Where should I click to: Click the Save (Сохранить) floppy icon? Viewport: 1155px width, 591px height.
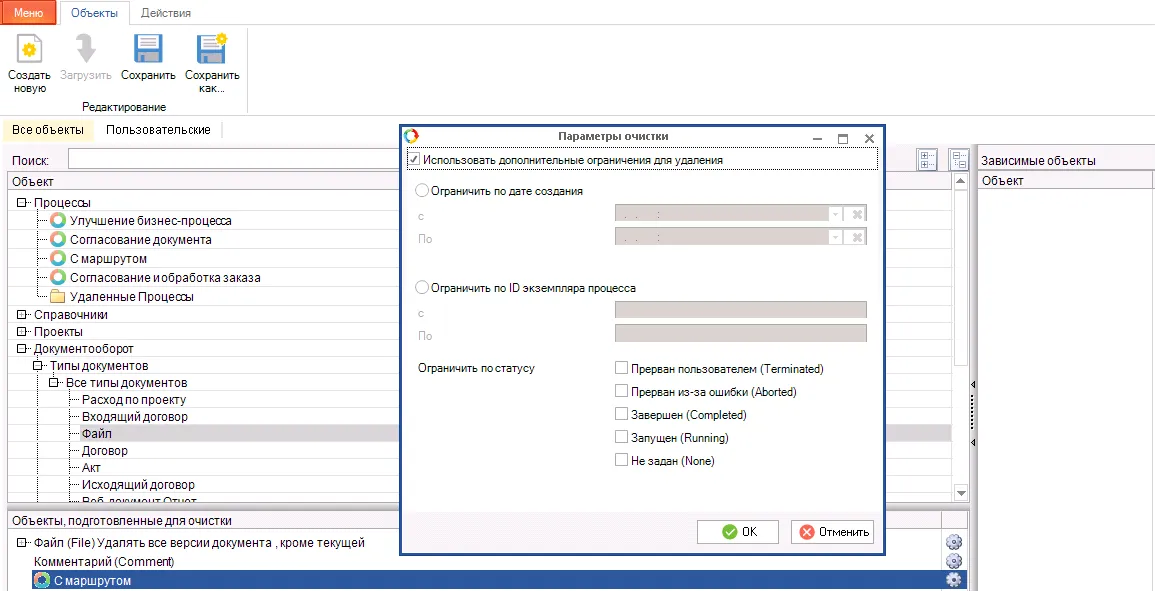pyautogui.click(x=148, y=52)
